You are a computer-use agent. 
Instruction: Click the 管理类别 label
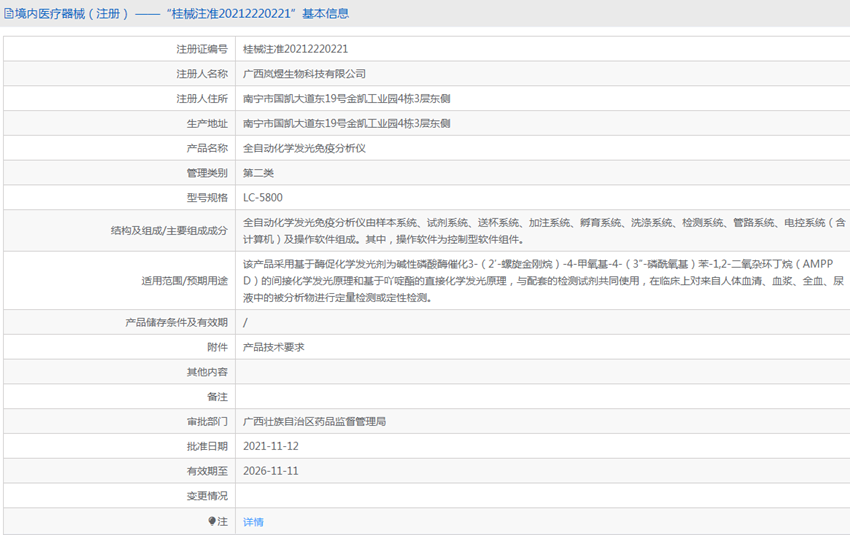[207, 173]
